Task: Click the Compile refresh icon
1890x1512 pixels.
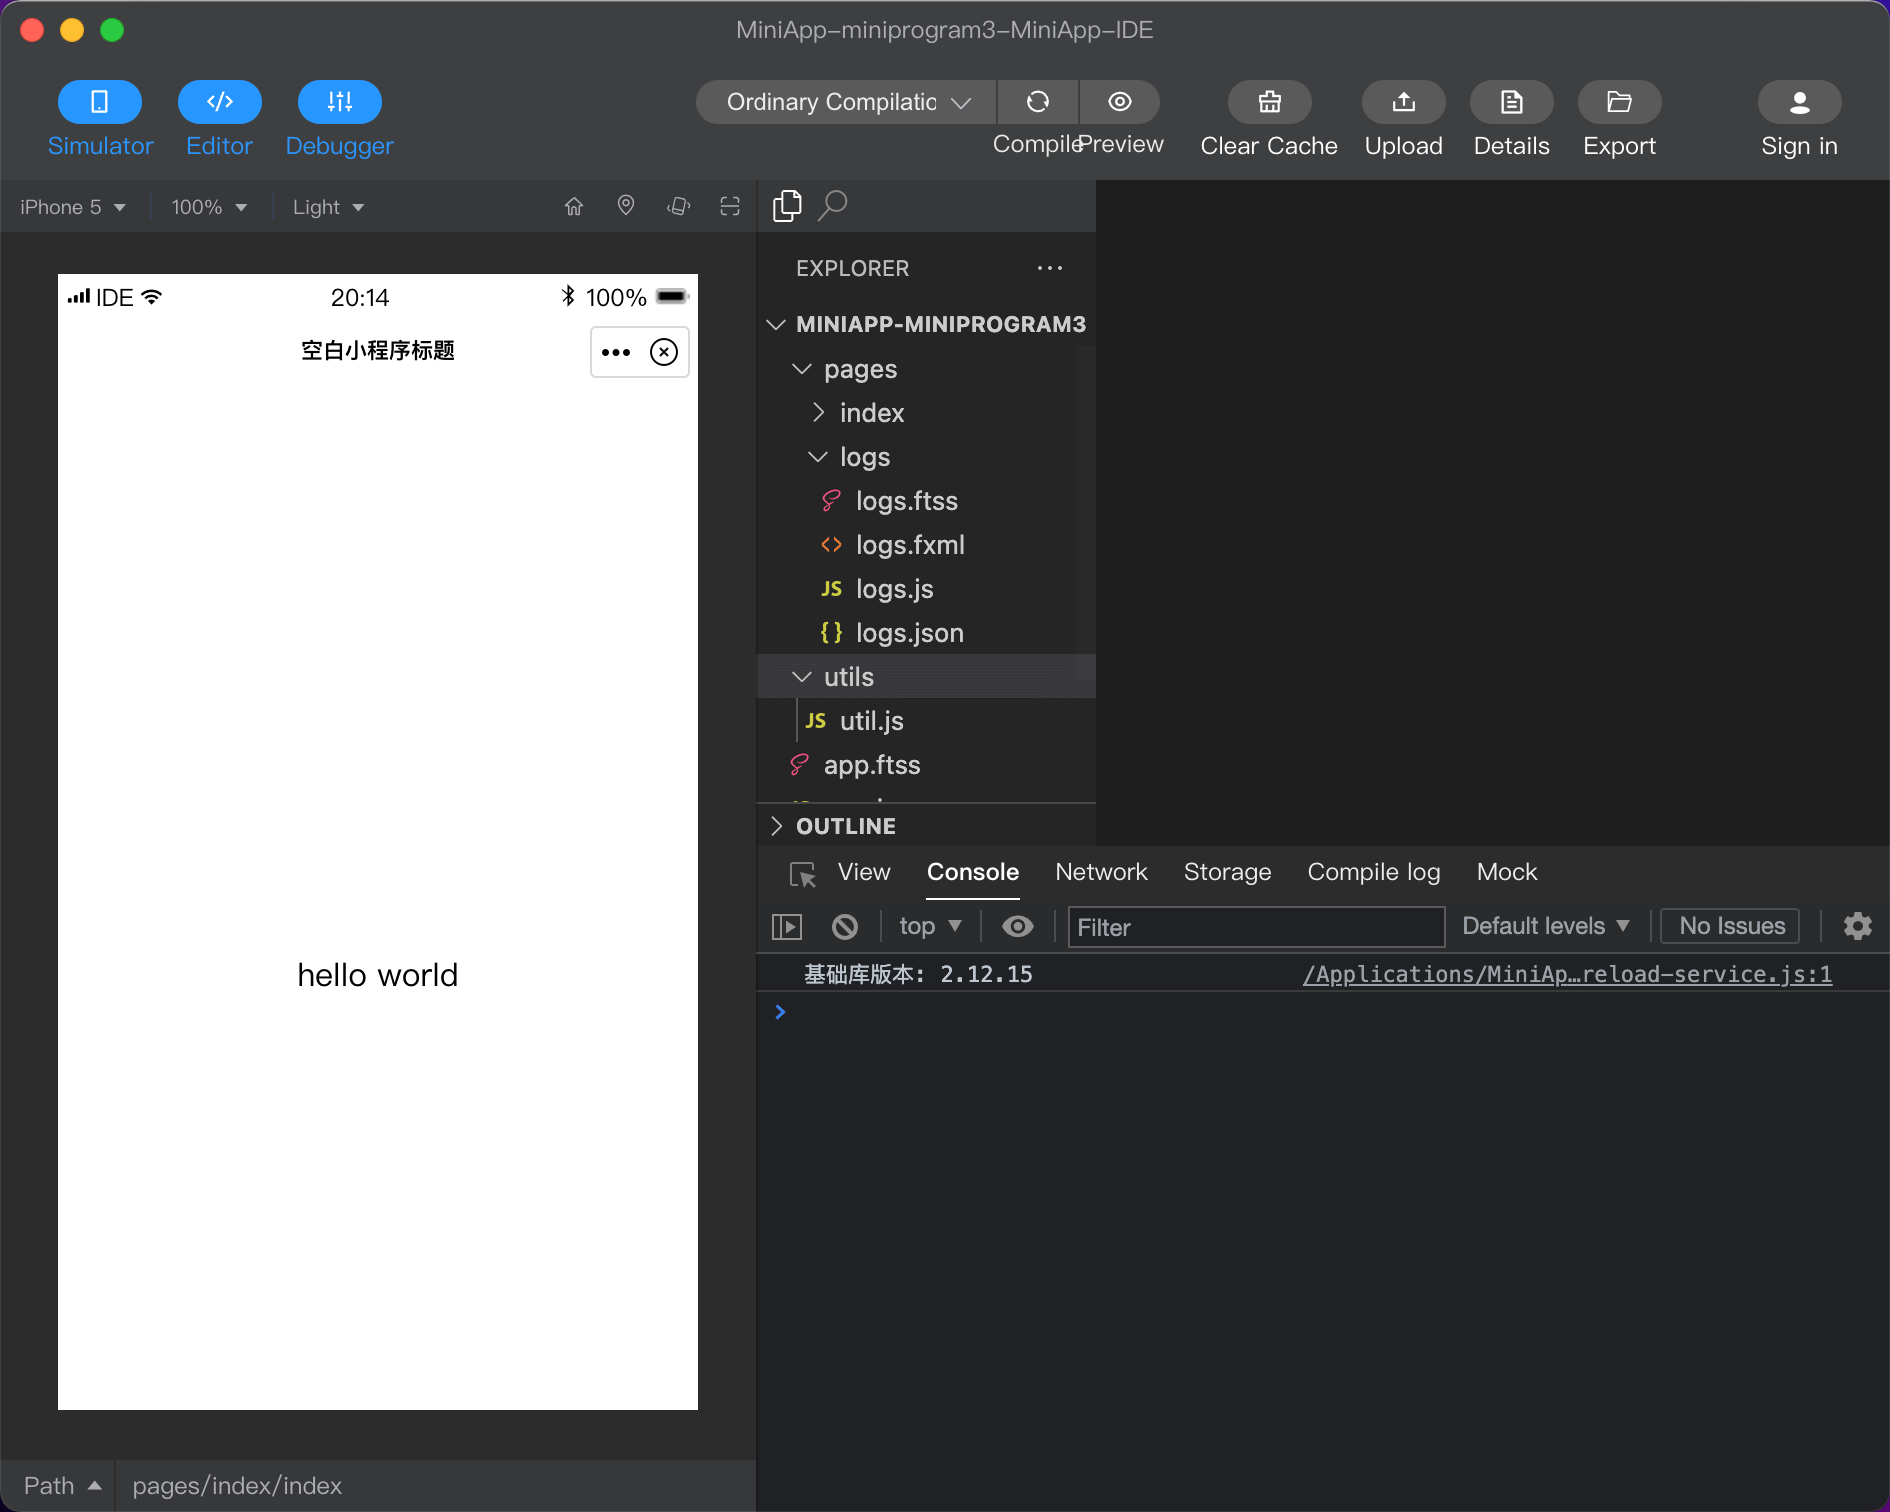Action: pyautogui.click(x=1038, y=102)
